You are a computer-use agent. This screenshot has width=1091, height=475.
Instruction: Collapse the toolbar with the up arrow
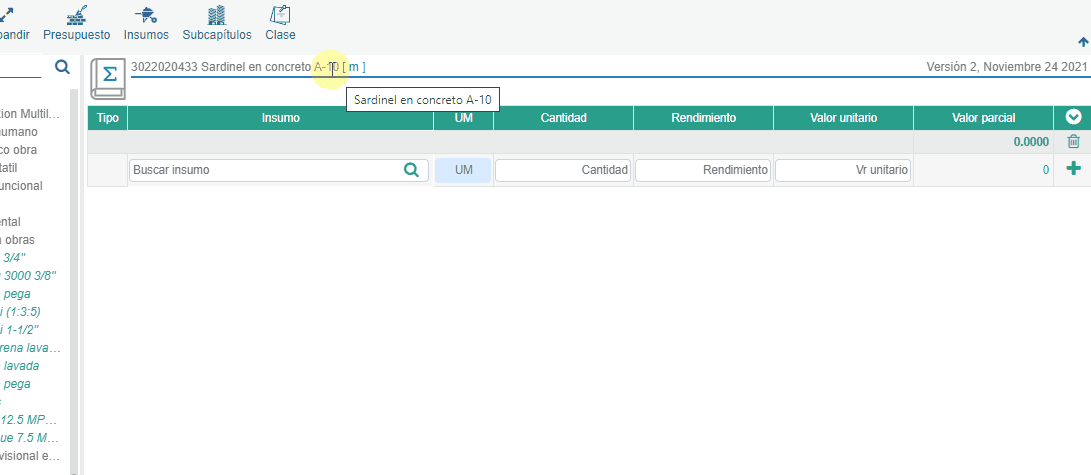click(x=1083, y=42)
